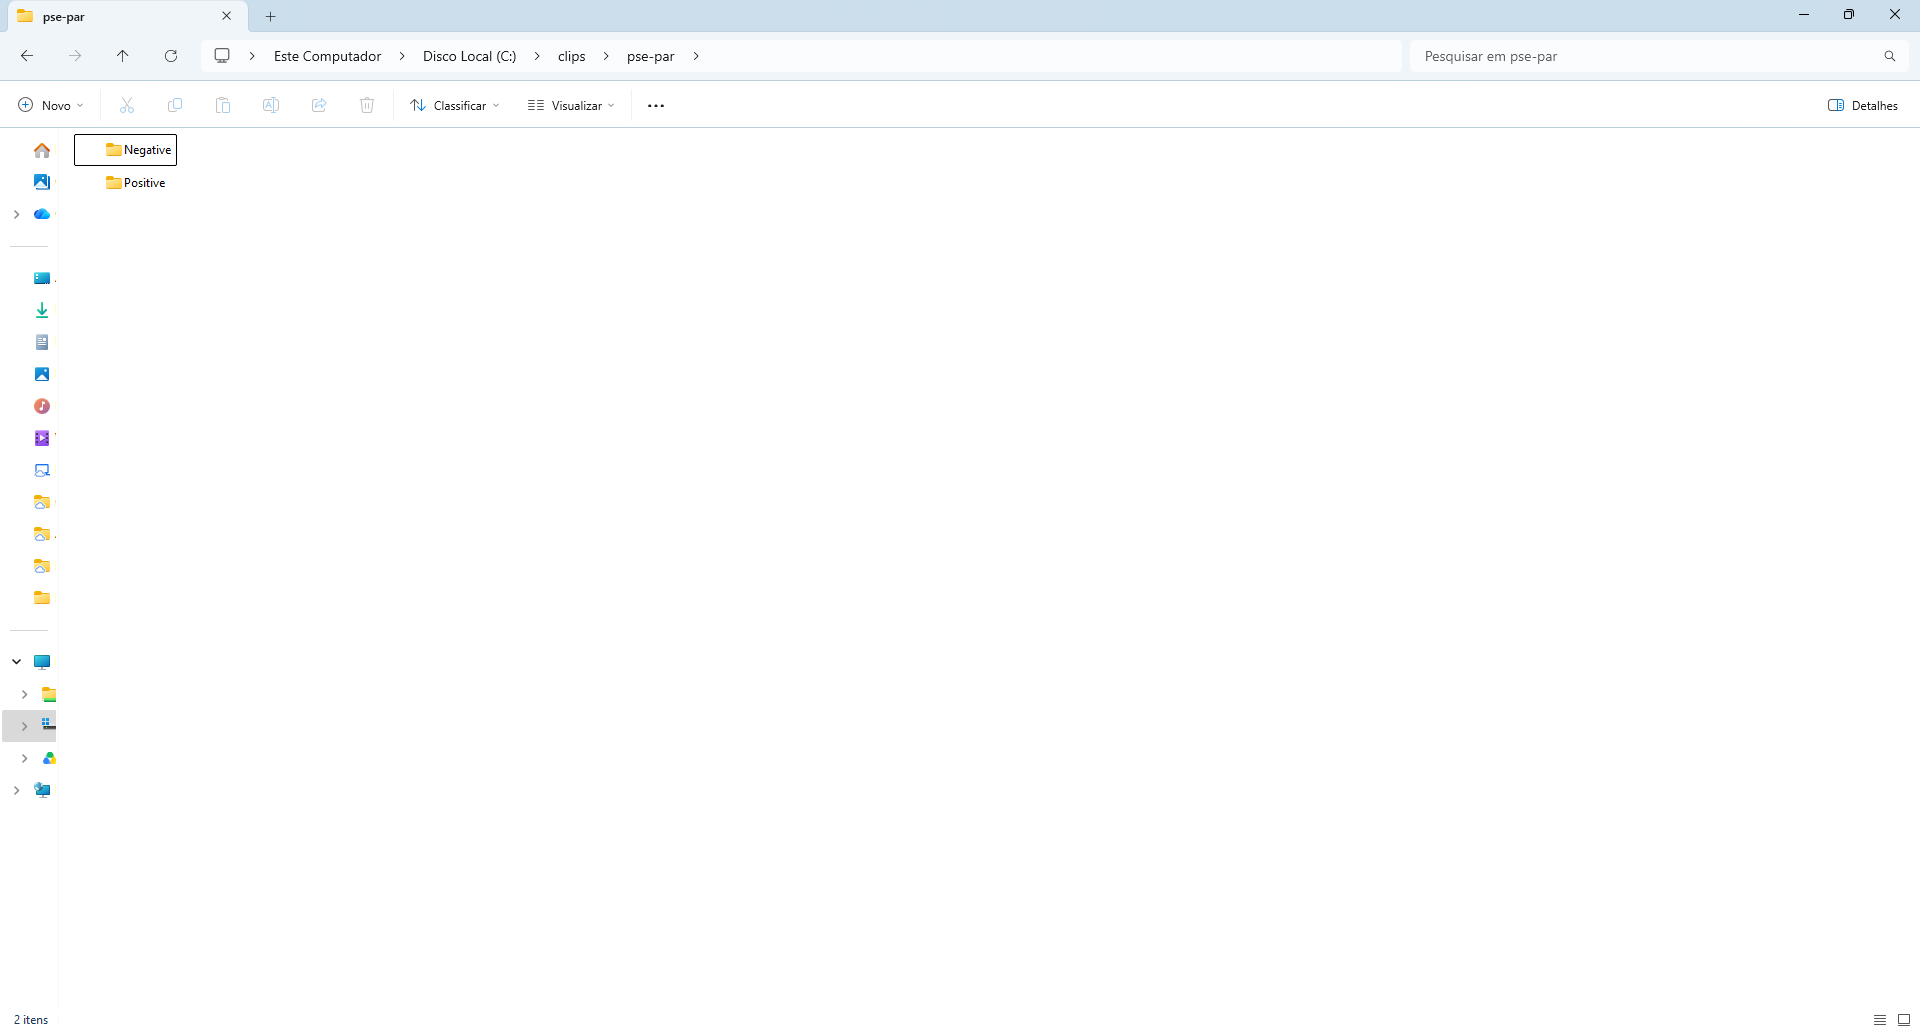The height and width of the screenshot is (1032, 1920).
Task: Open the Novo dropdown menu
Action: click(51, 105)
